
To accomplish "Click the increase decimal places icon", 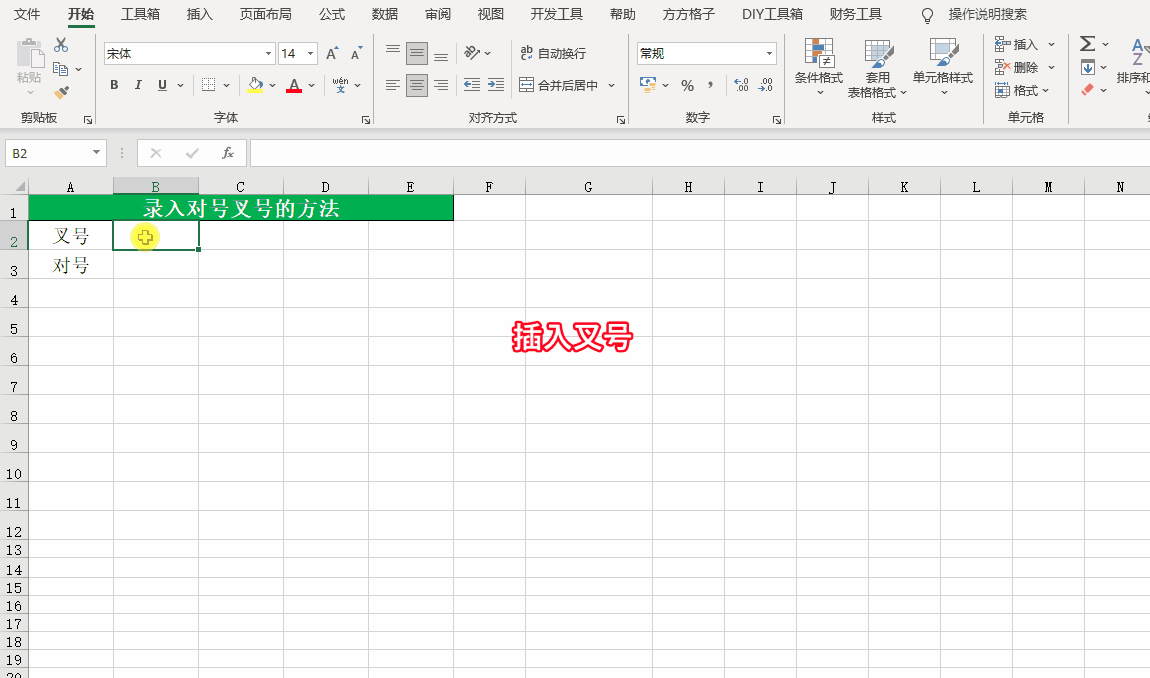I will [x=740, y=86].
